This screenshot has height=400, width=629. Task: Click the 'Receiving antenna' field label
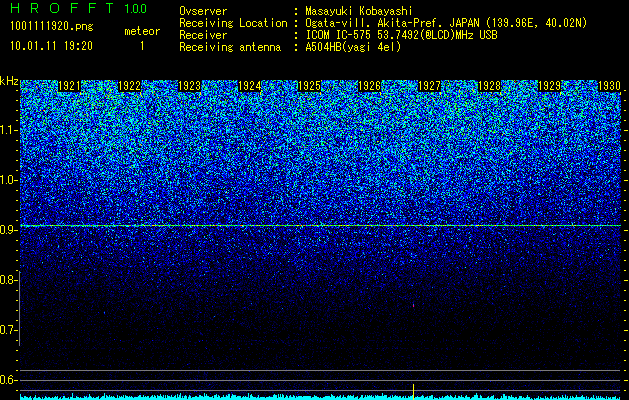[x=230, y=47]
